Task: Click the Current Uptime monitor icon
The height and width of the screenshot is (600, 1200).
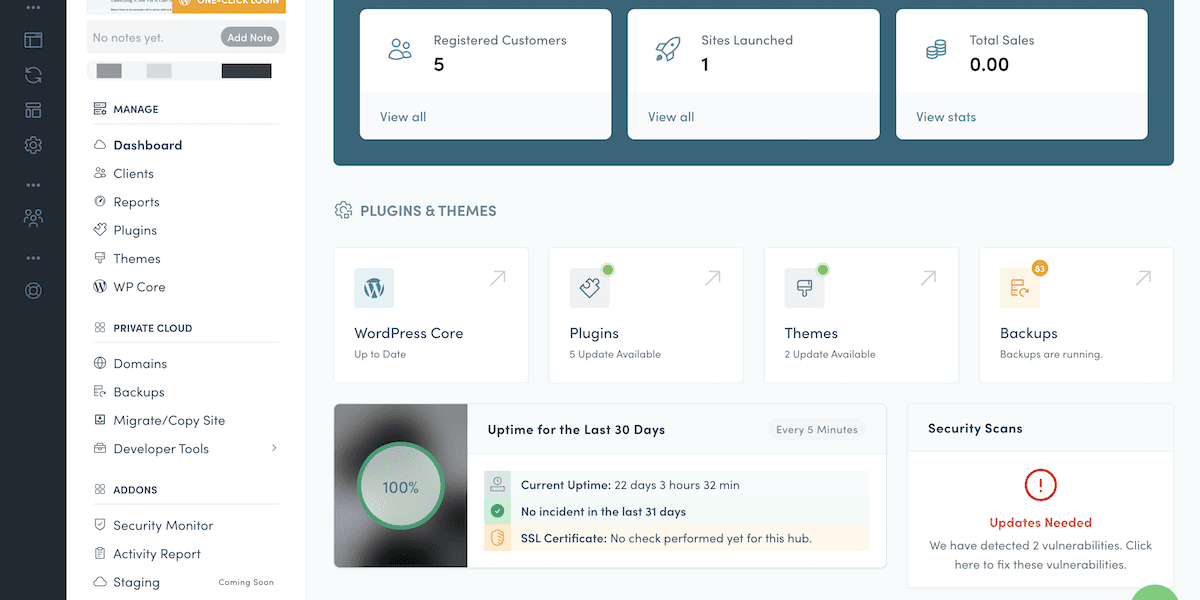Action: 497,484
